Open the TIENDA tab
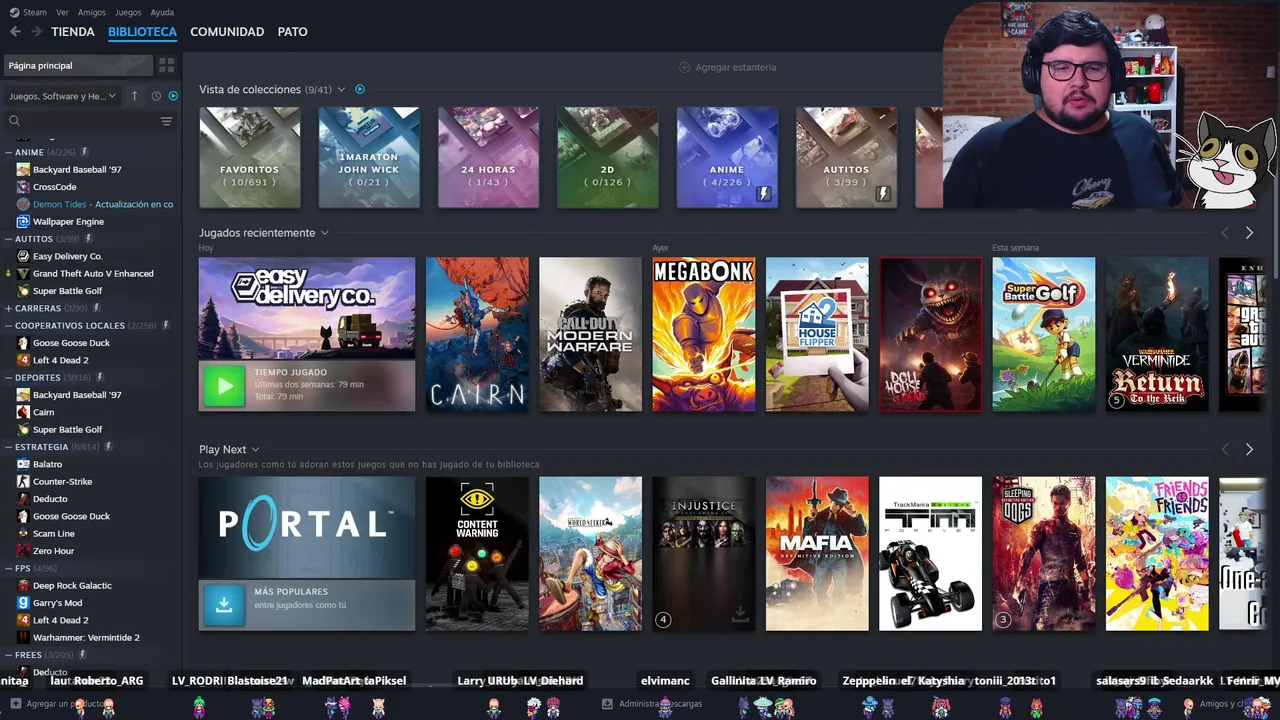The width and height of the screenshot is (1280, 720). [73, 32]
